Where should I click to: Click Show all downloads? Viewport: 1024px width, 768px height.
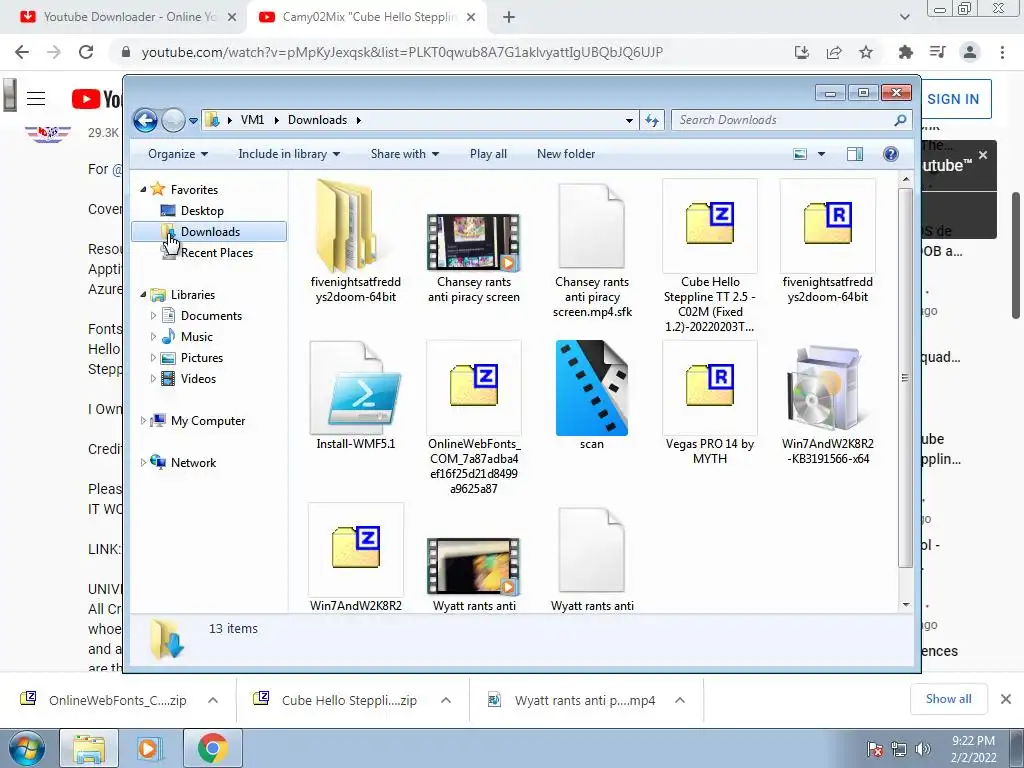(x=948, y=699)
